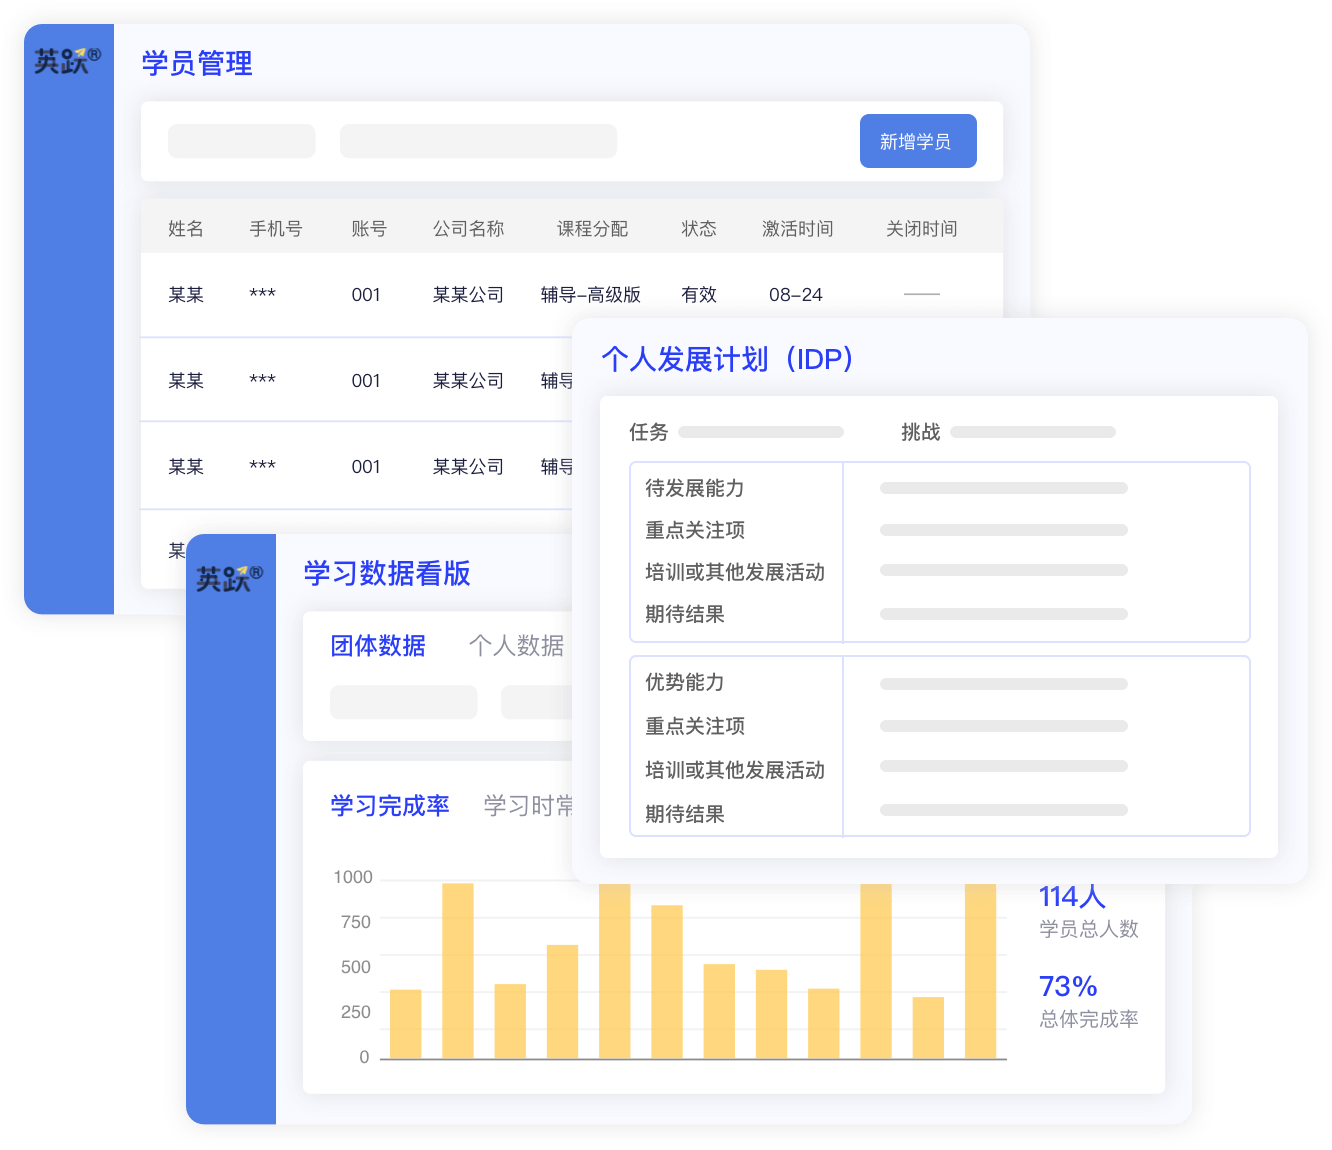1332x1150 pixels.
Task: Click the 学习数据看版 title
Action: (x=387, y=573)
